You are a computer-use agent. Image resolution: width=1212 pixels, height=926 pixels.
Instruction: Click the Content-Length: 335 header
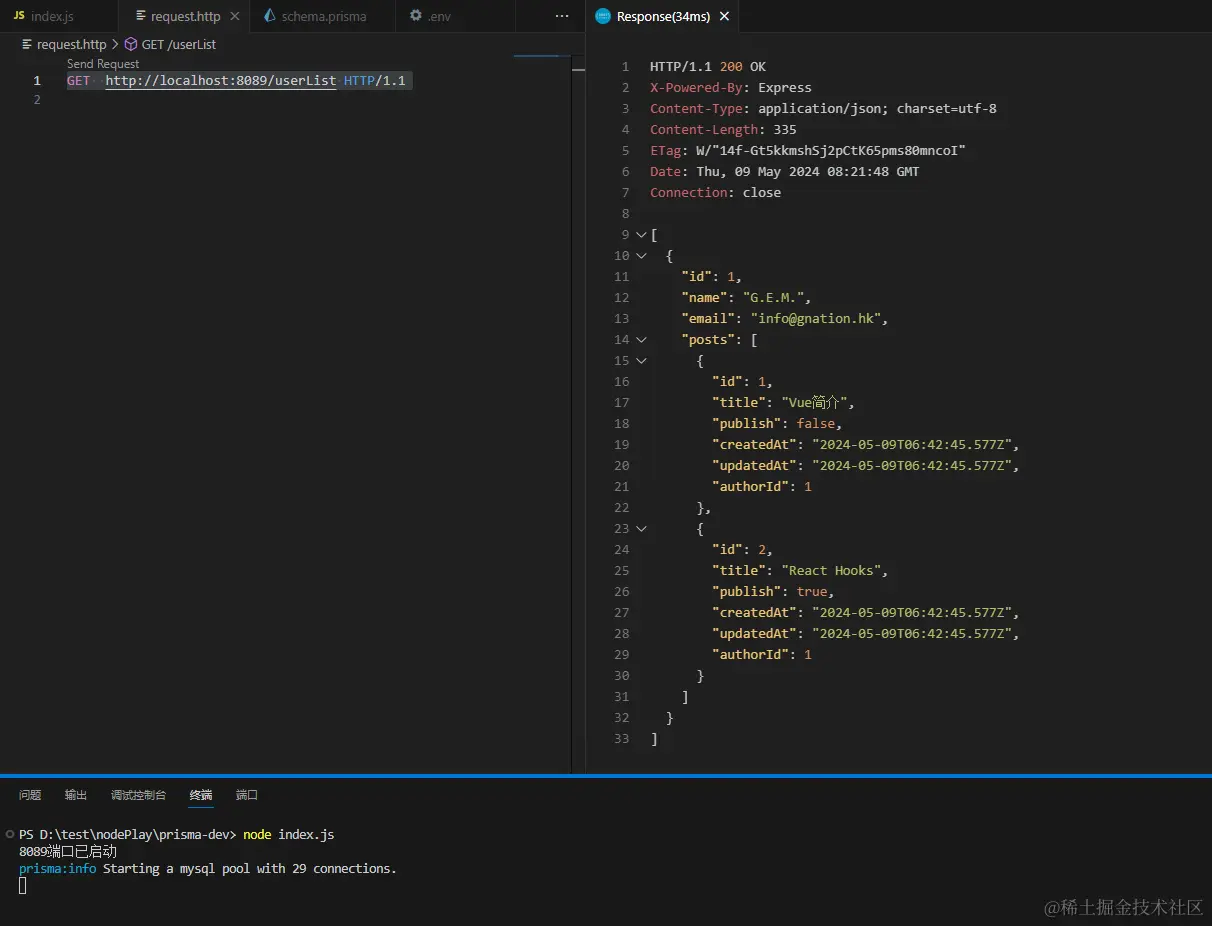pos(723,130)
